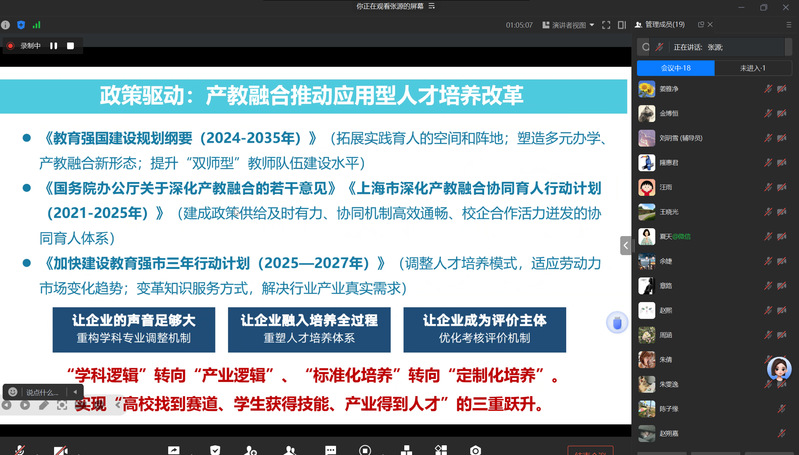
Task: Click the red 录制中 recording indicator
Action: coord(10,46)
